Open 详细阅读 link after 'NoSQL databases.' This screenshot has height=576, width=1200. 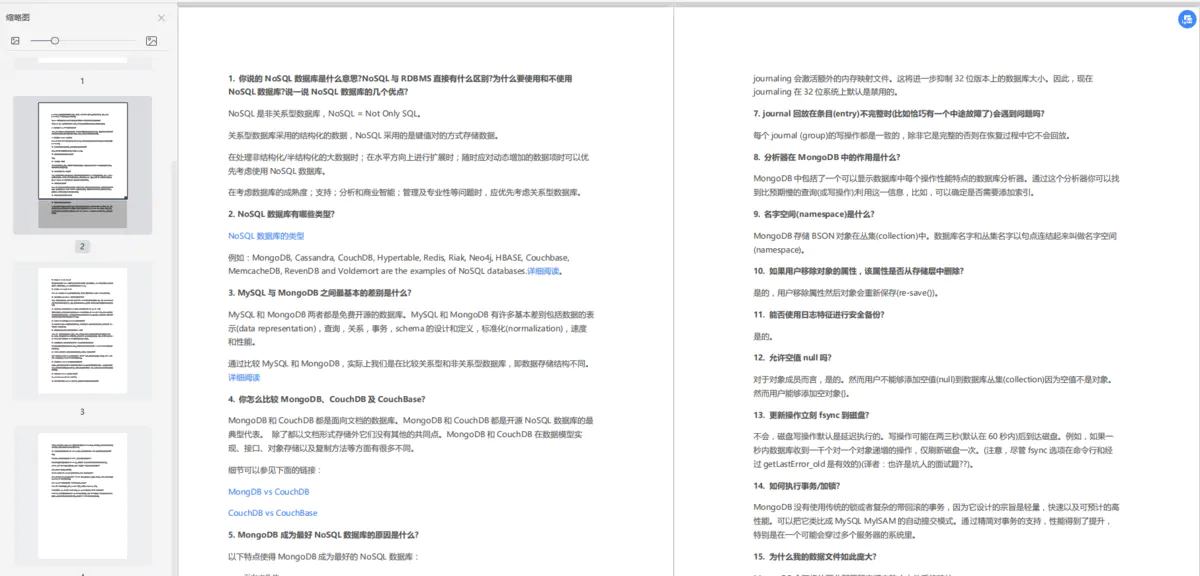pos(544,270)
